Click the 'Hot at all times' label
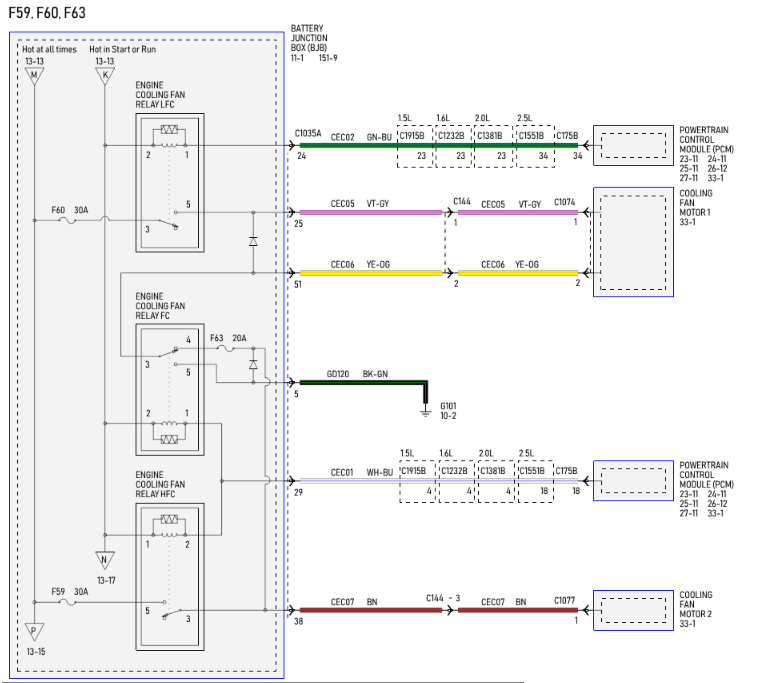773x683 pixels. click(49, 49)
